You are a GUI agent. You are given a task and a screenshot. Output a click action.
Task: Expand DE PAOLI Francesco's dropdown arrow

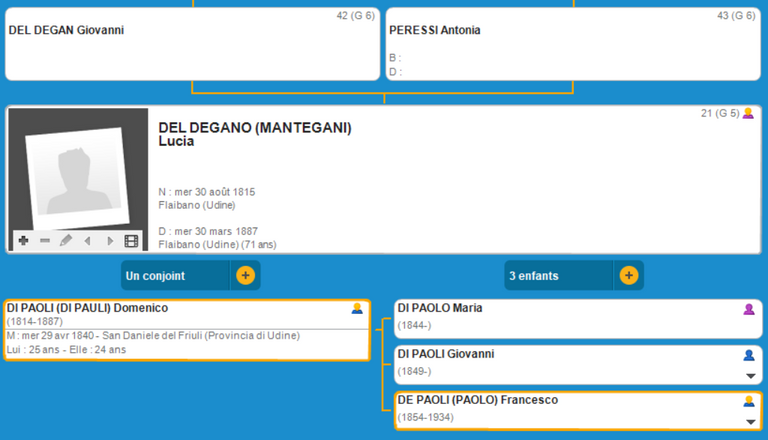[x=749, y=422]
